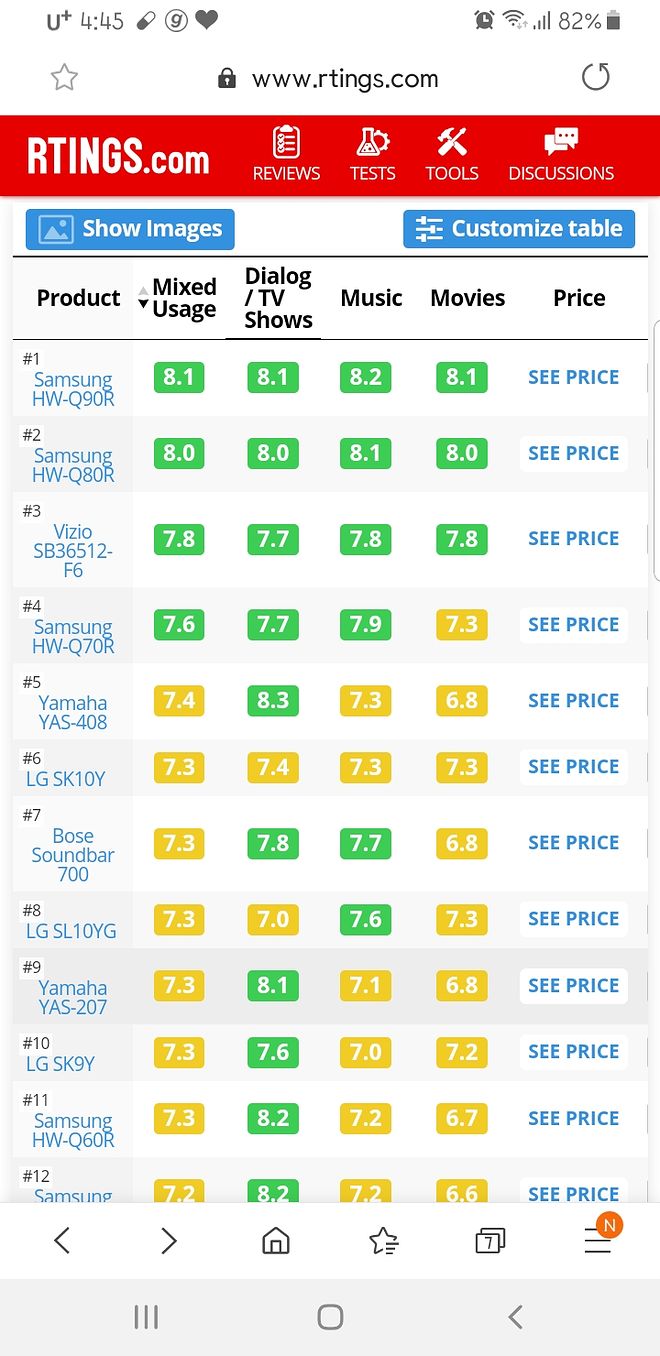
Task: Reload the page with refresh icon
Action: pyautogui.click(x=595, y=78)
